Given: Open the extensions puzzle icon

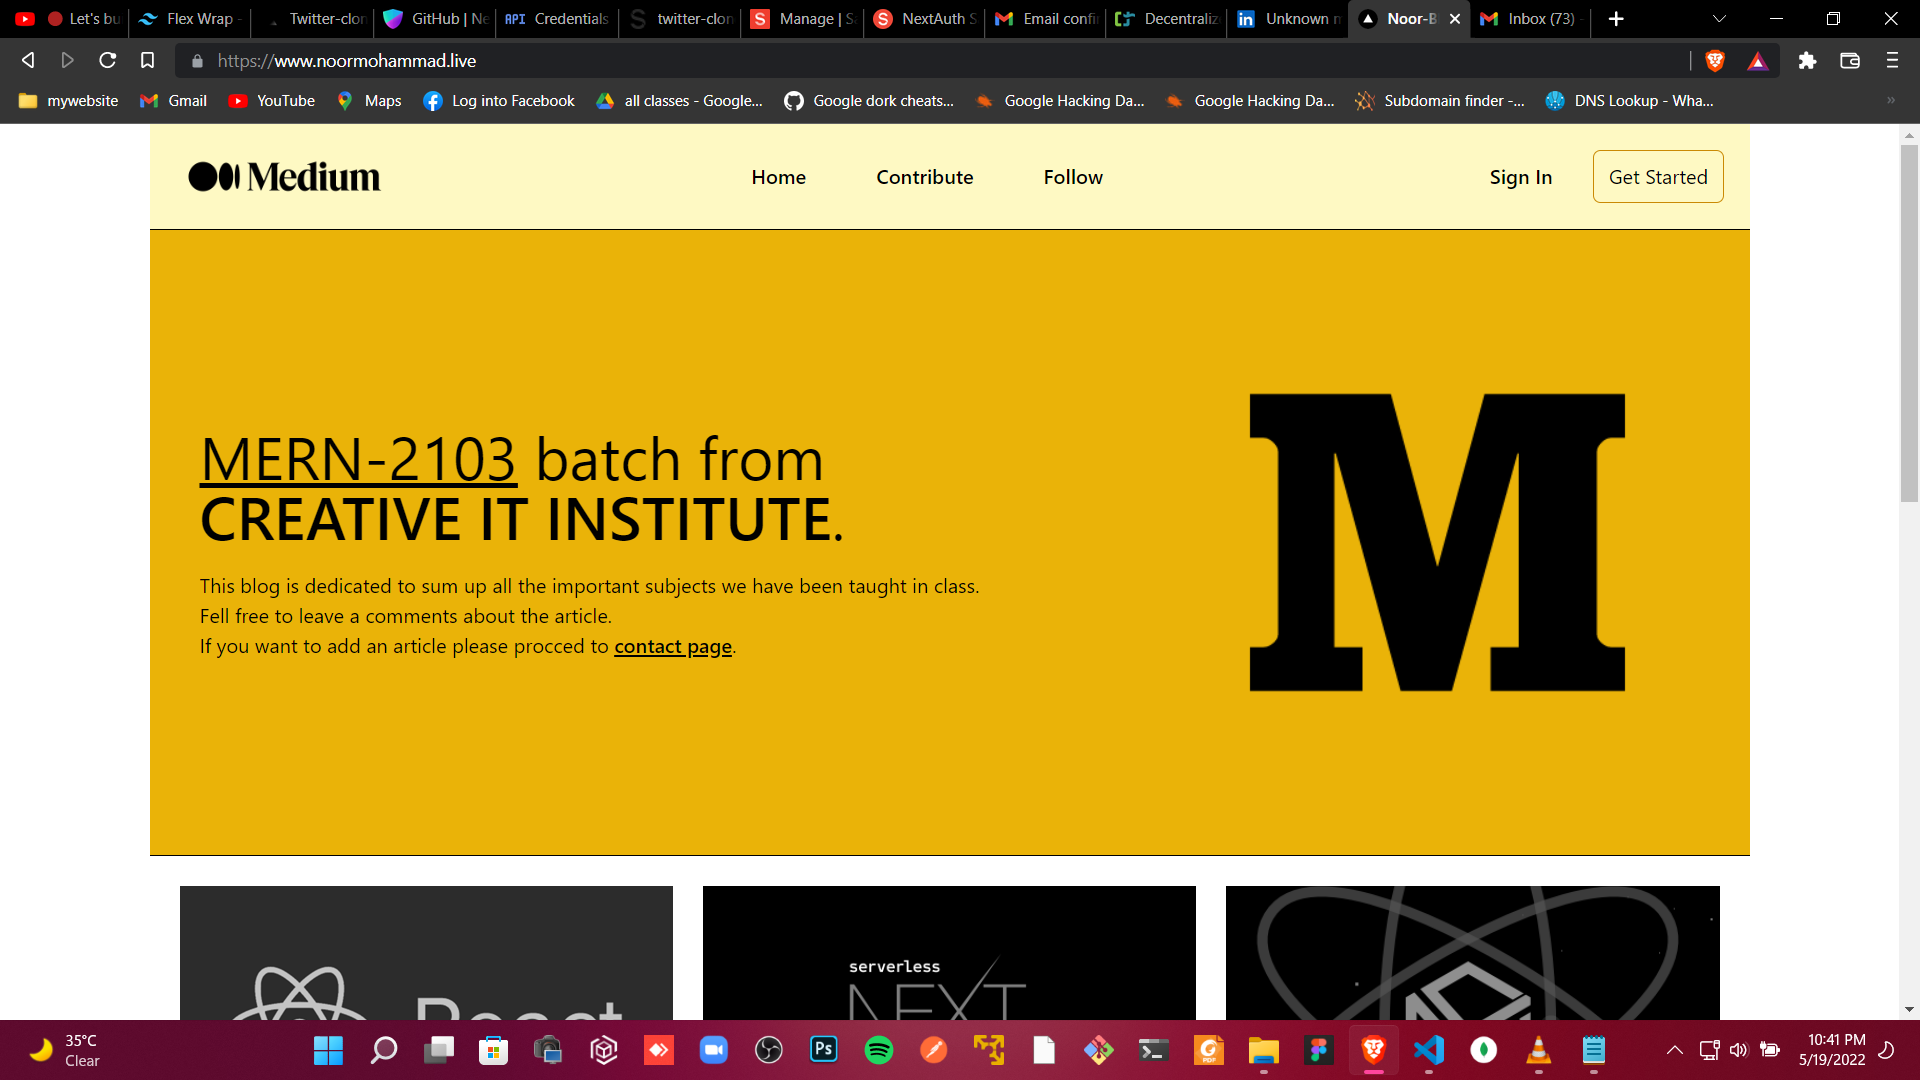Looking at the screenshot, I should pyautogui.click(x=1807, y=61).
